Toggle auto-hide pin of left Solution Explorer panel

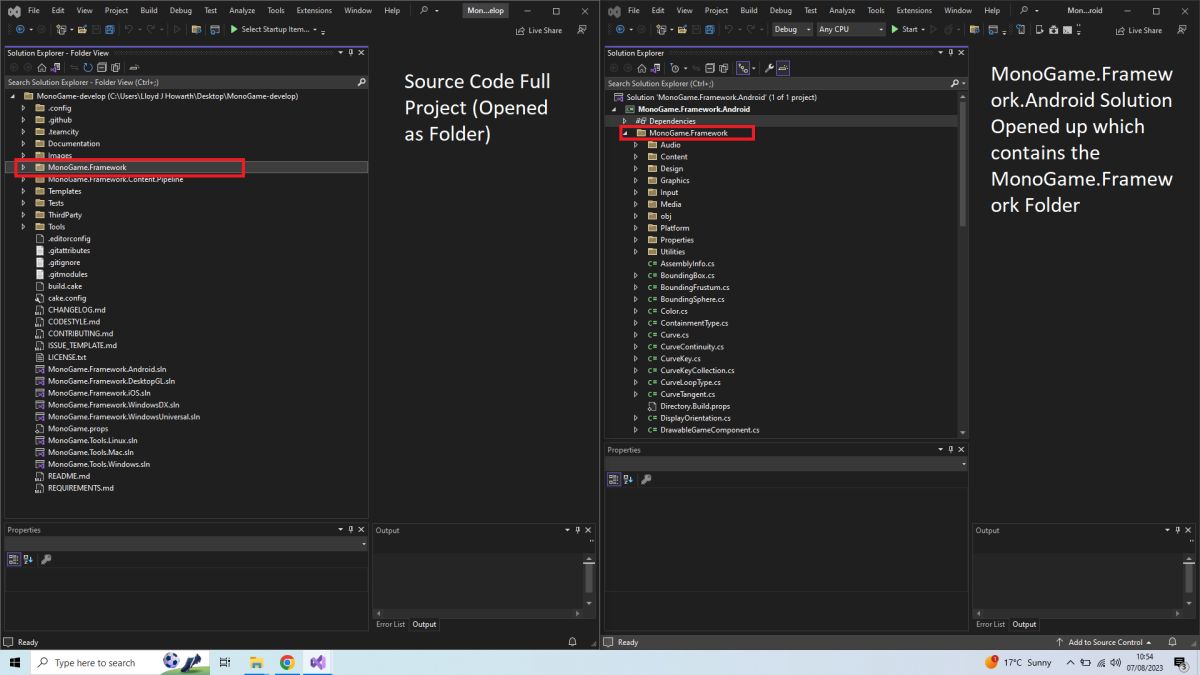[350, 52]
